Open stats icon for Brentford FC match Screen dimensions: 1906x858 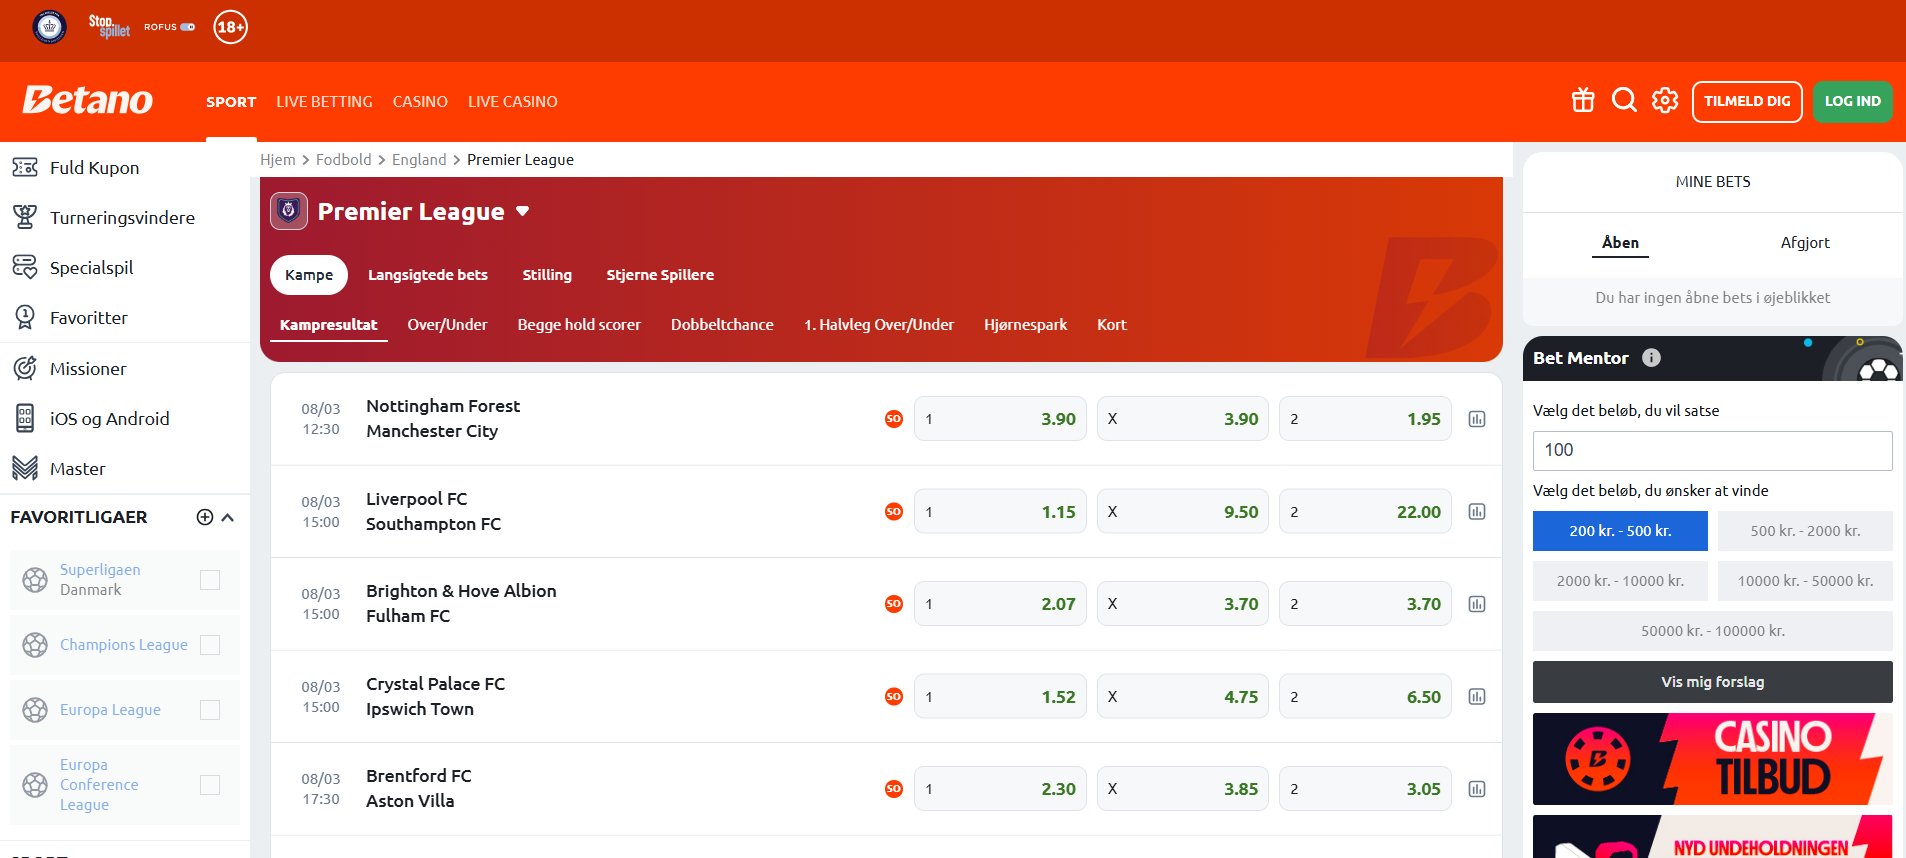[1476, 789]
